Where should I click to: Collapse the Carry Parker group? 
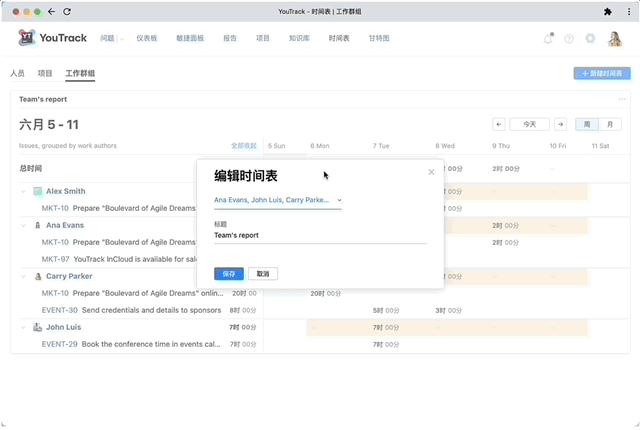(x=23, y=276)
